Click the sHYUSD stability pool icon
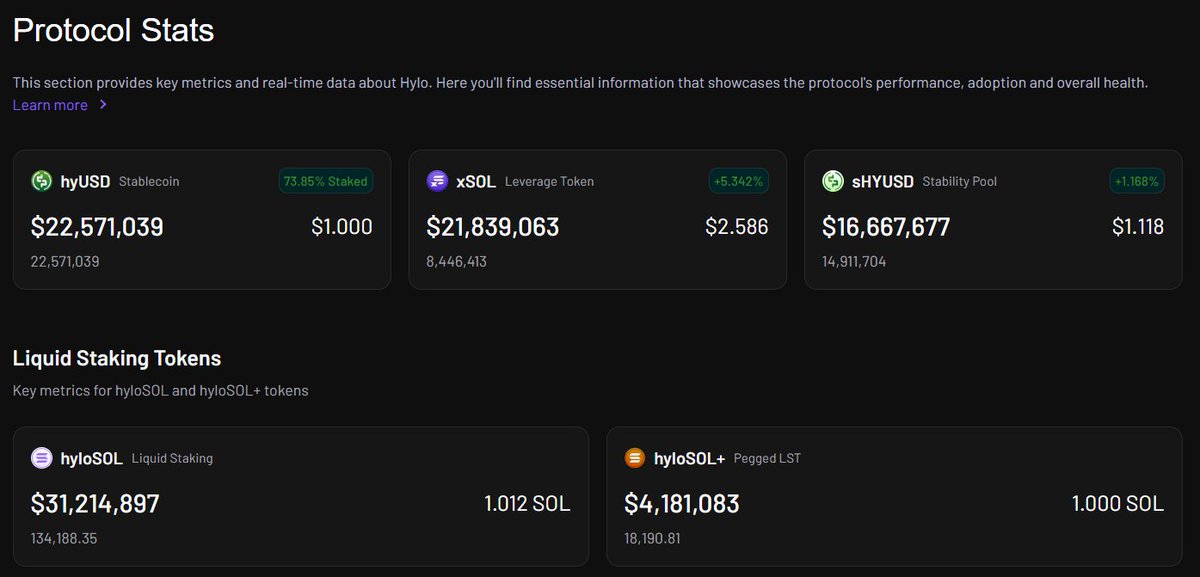The height and width of the screenshot is (577, 1200). click(833, 181)
